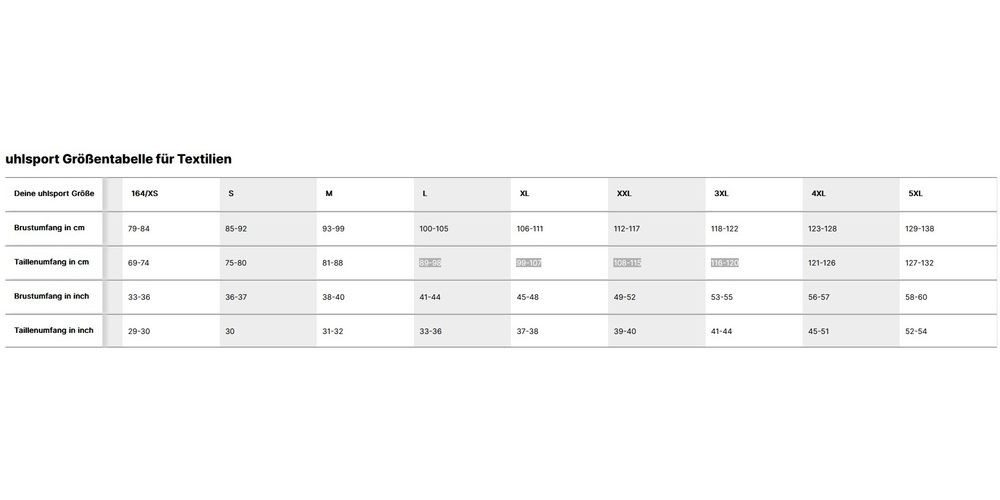Select the XXL size column header
The image size is (1000, 500).
[x=624, y=194]
